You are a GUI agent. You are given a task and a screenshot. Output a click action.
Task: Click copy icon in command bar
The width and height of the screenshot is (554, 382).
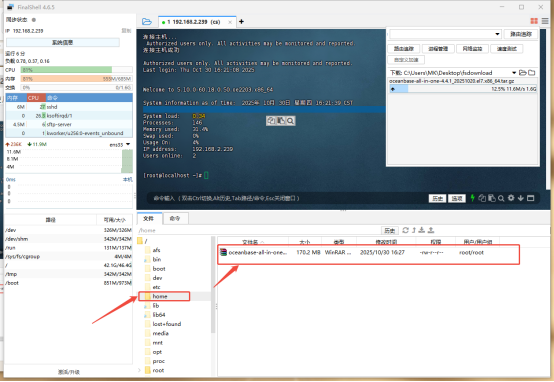[482, 198]
